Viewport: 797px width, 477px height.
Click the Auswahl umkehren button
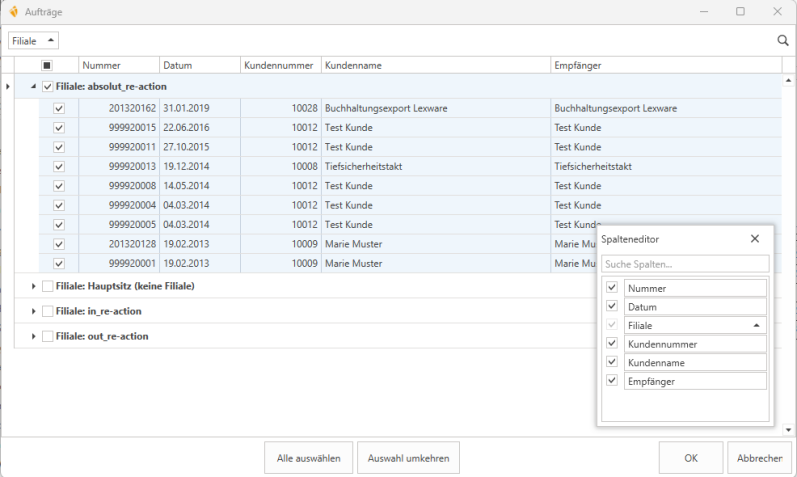tap(408, 458)
